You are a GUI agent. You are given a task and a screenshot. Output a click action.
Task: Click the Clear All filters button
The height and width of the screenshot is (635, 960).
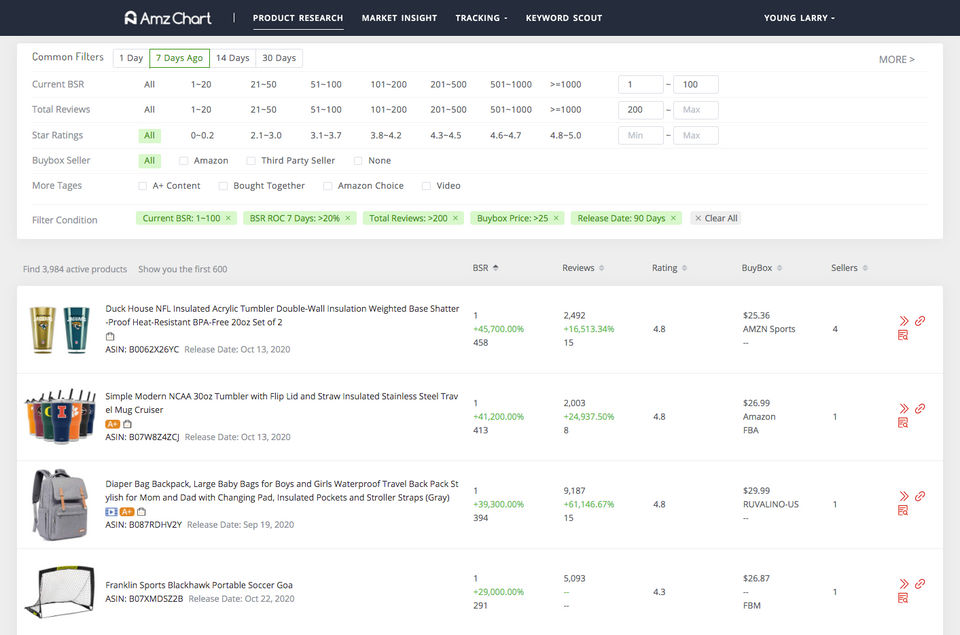pyautogui.click(x=716, y=218)
